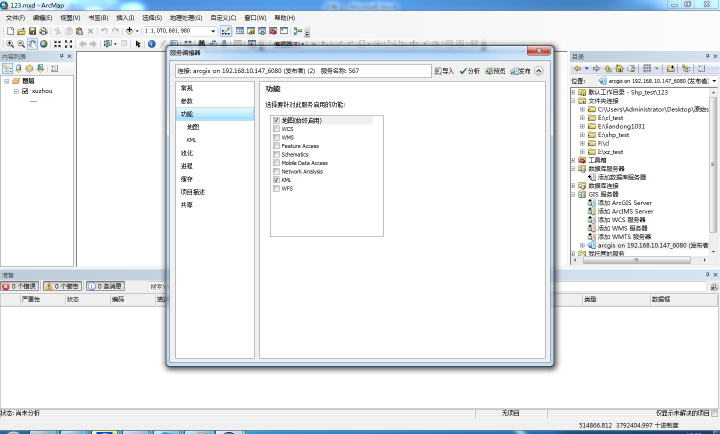Collapse the service editor header chevron
The image size is (720, 434).
click(539, 71)
